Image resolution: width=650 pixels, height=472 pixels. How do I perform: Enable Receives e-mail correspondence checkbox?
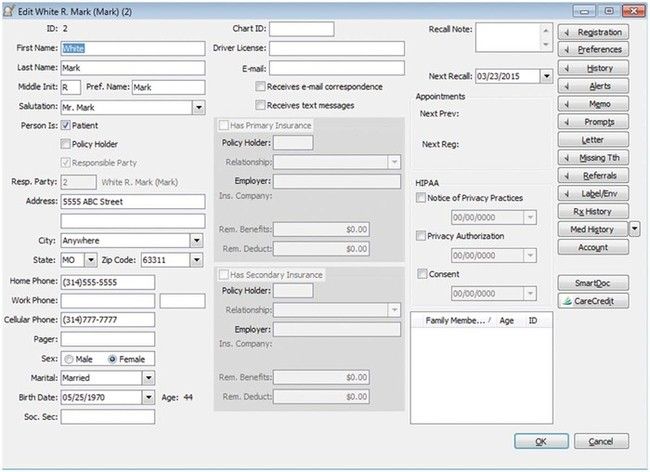click(x=261, y=87)
